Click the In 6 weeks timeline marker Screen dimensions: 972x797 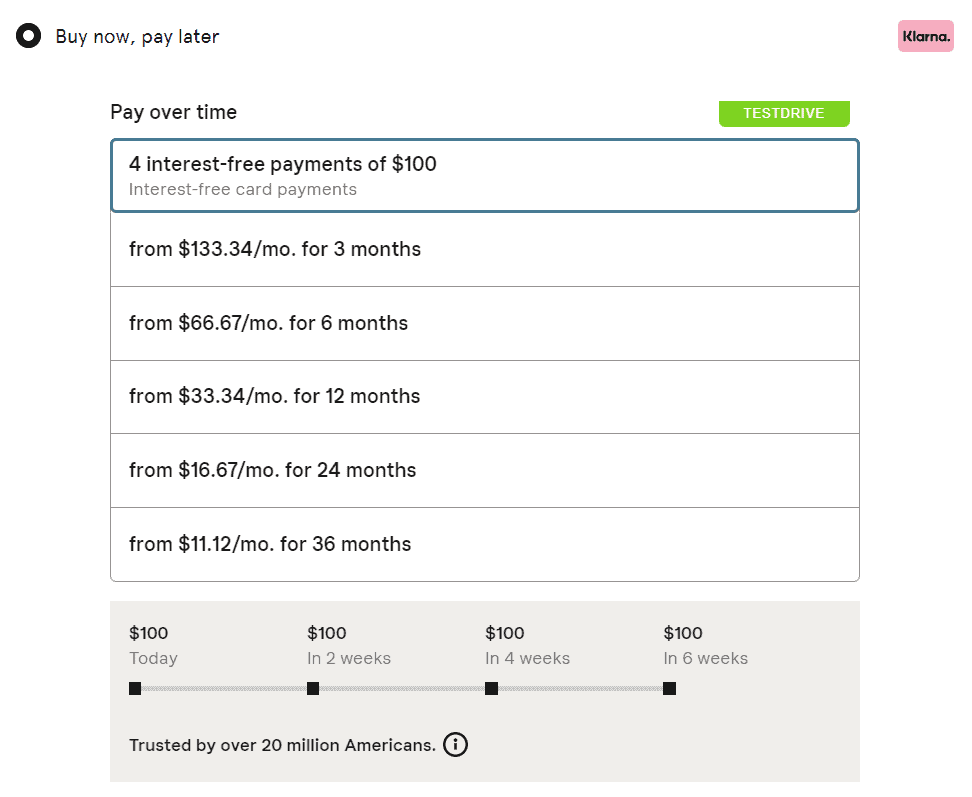coord(669,688)
